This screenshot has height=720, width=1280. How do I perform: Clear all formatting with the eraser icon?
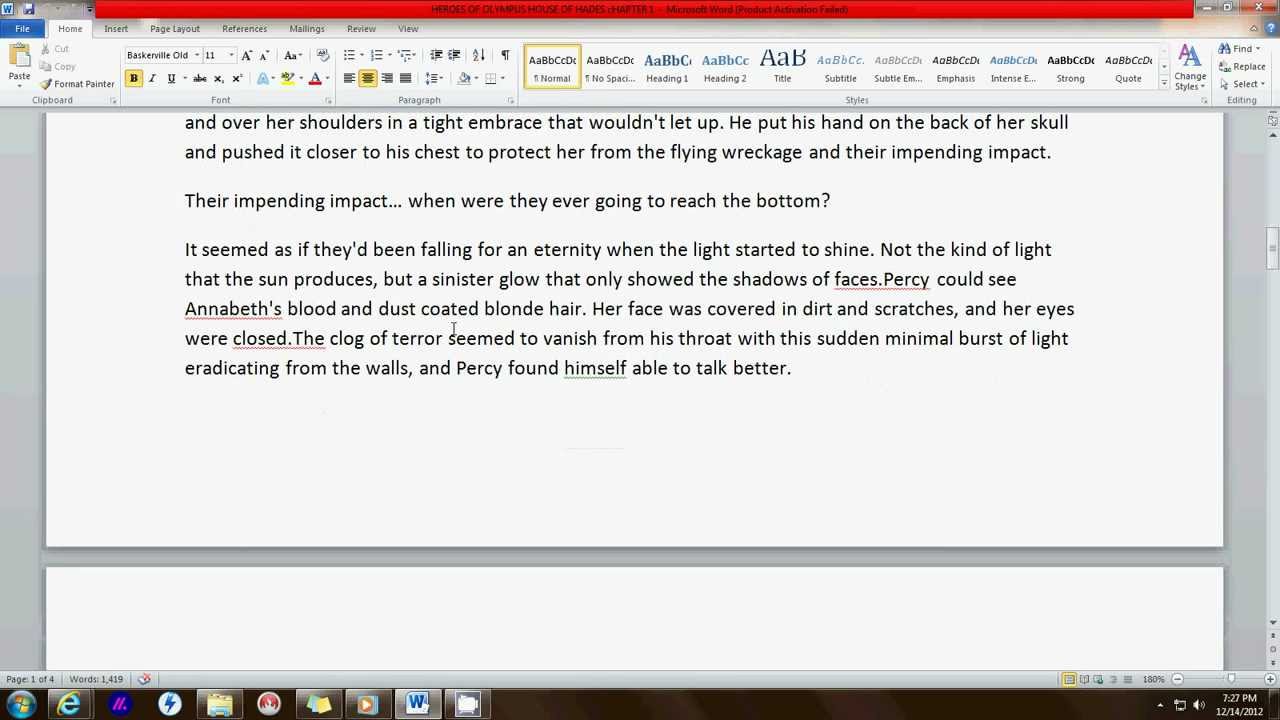point(322,55)
